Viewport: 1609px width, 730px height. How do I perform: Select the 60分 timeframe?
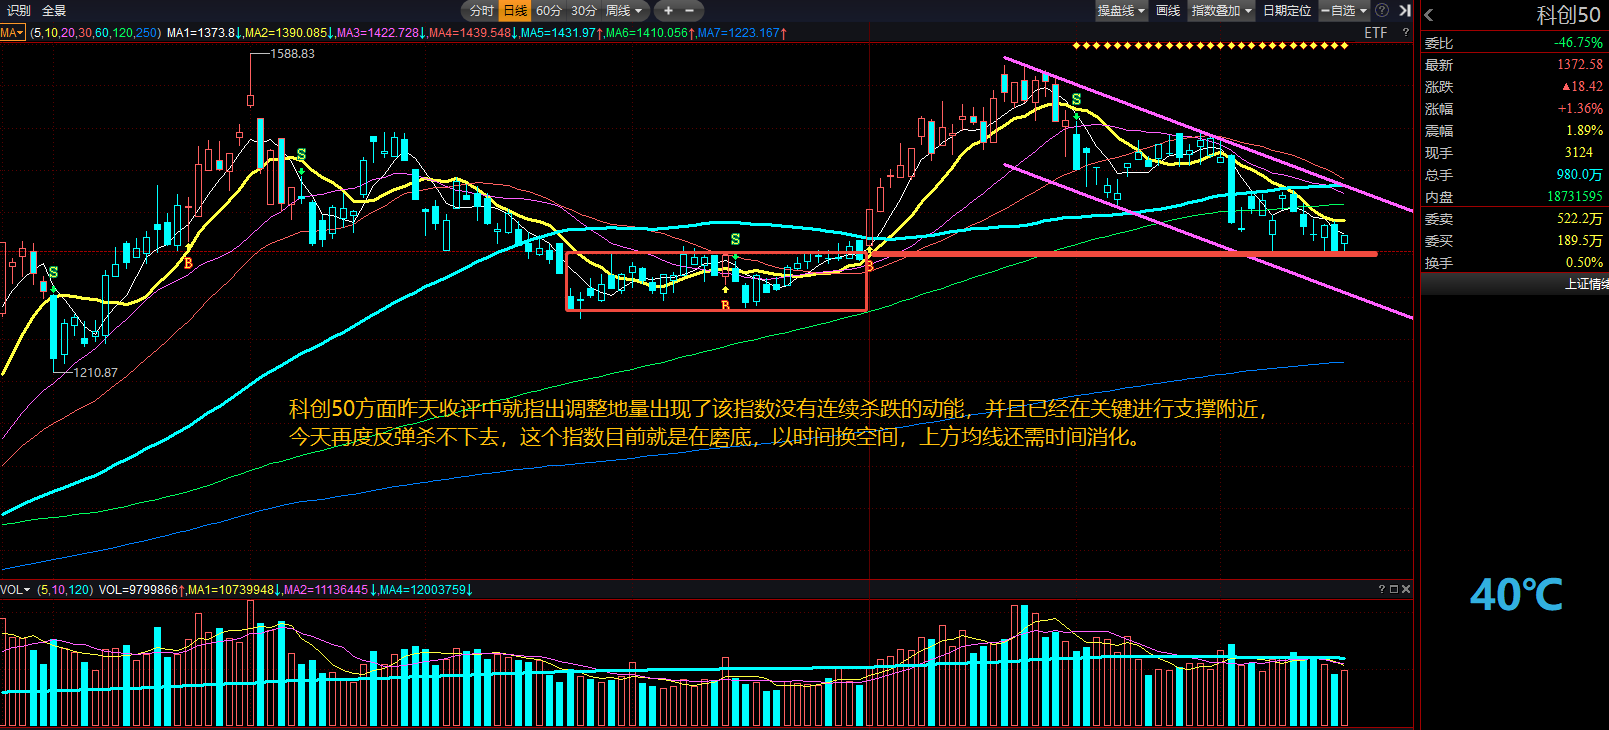pyautogui.click(x=549, y=11)
